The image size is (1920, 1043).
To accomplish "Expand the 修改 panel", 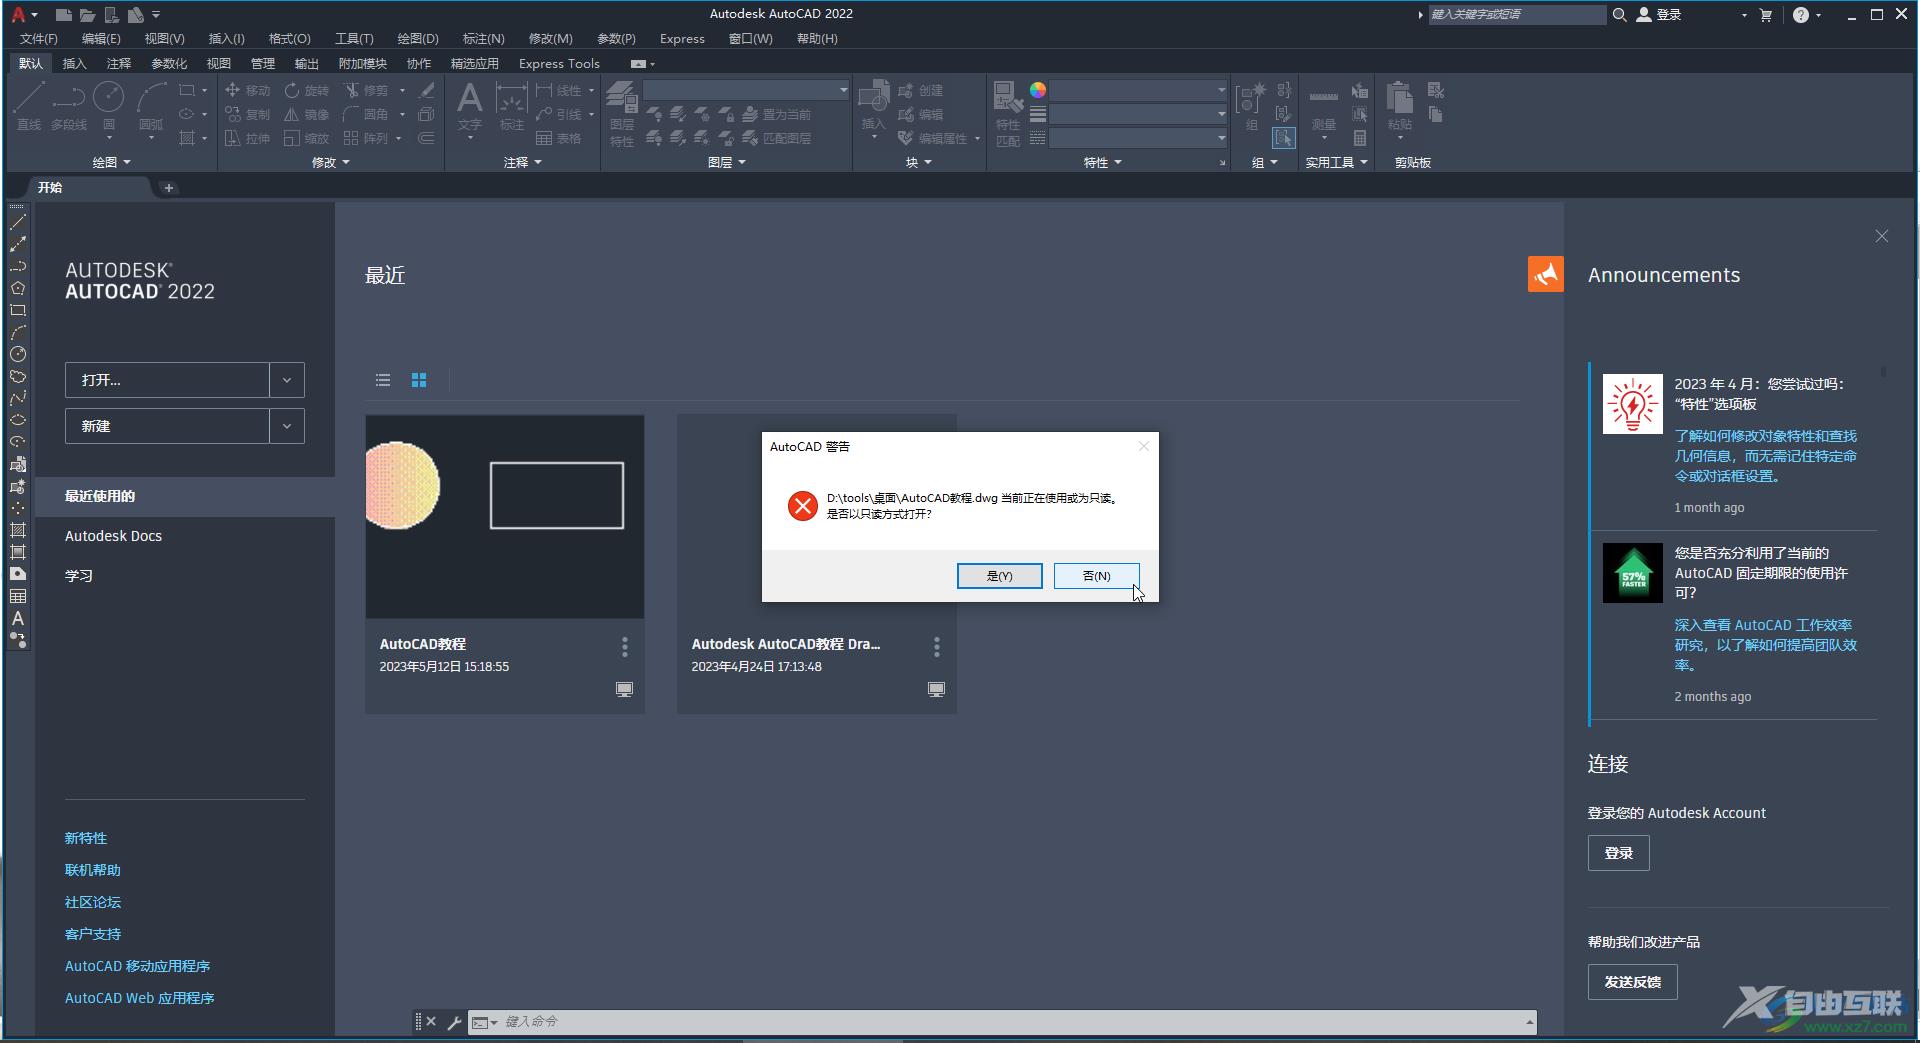I will 331,162.
